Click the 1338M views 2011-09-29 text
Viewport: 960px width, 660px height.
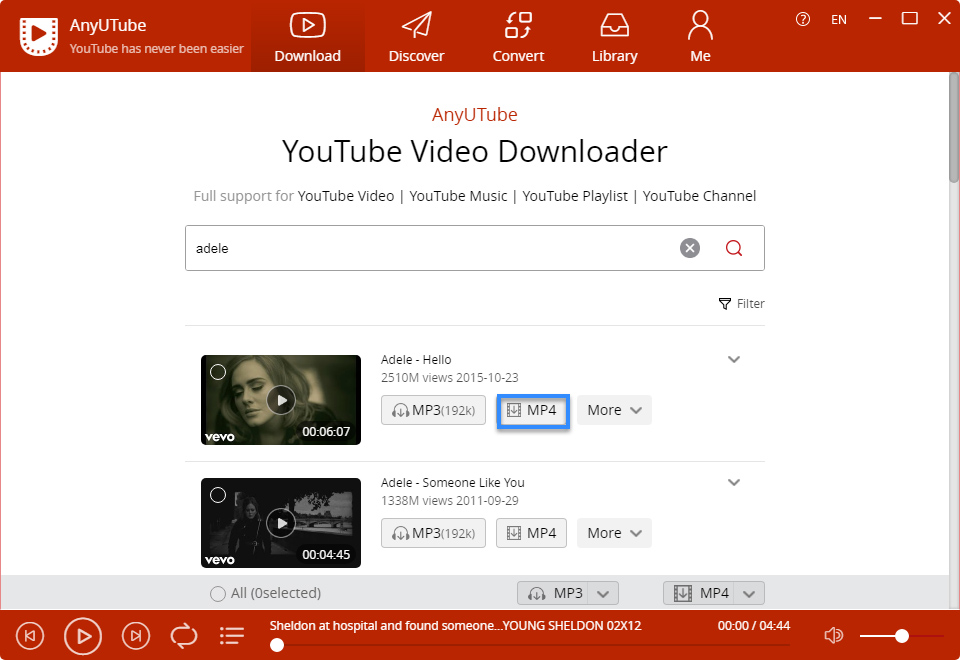[x=449, y=501]
